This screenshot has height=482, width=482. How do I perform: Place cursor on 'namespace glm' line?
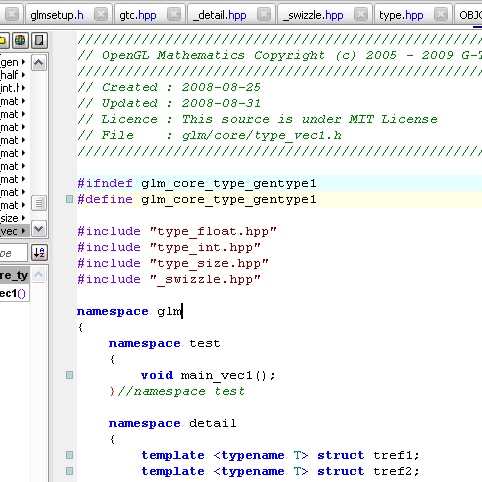click(130, 311)
